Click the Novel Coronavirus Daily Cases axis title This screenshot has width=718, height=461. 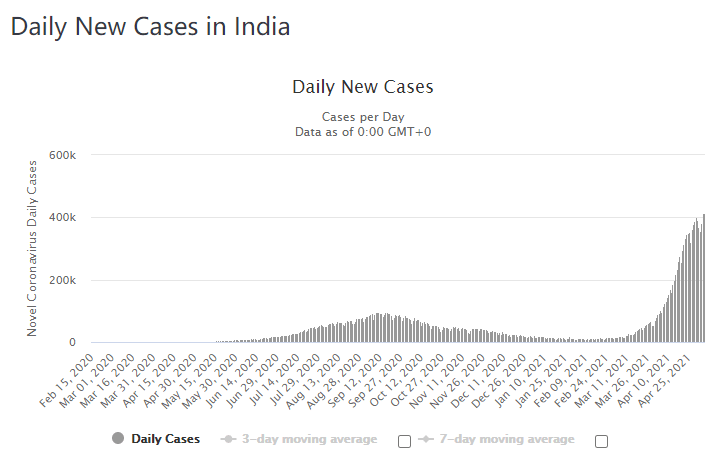32,249
